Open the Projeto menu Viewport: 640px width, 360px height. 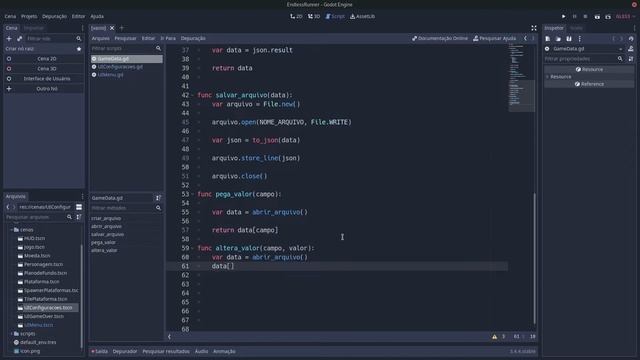29,16
